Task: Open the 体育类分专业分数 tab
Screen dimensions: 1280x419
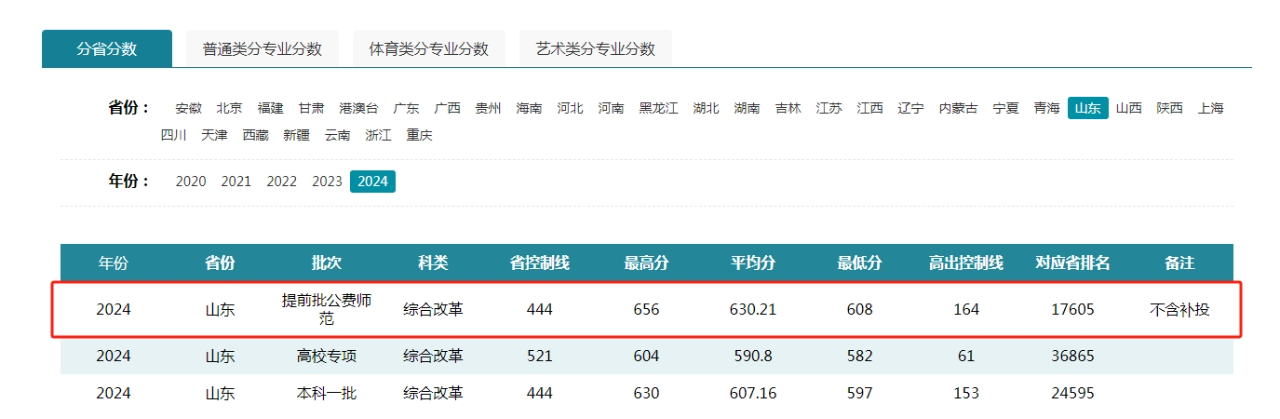Action: click(429, 48)
